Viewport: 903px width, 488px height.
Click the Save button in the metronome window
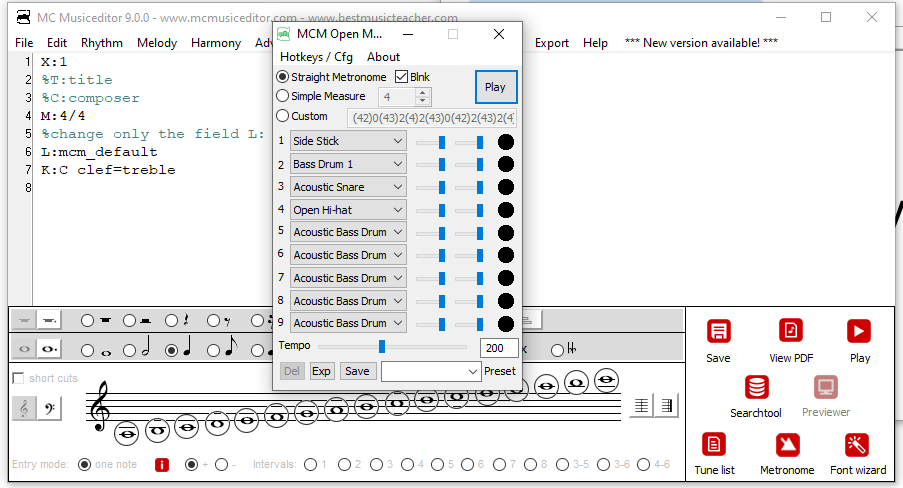click(357, 371)
